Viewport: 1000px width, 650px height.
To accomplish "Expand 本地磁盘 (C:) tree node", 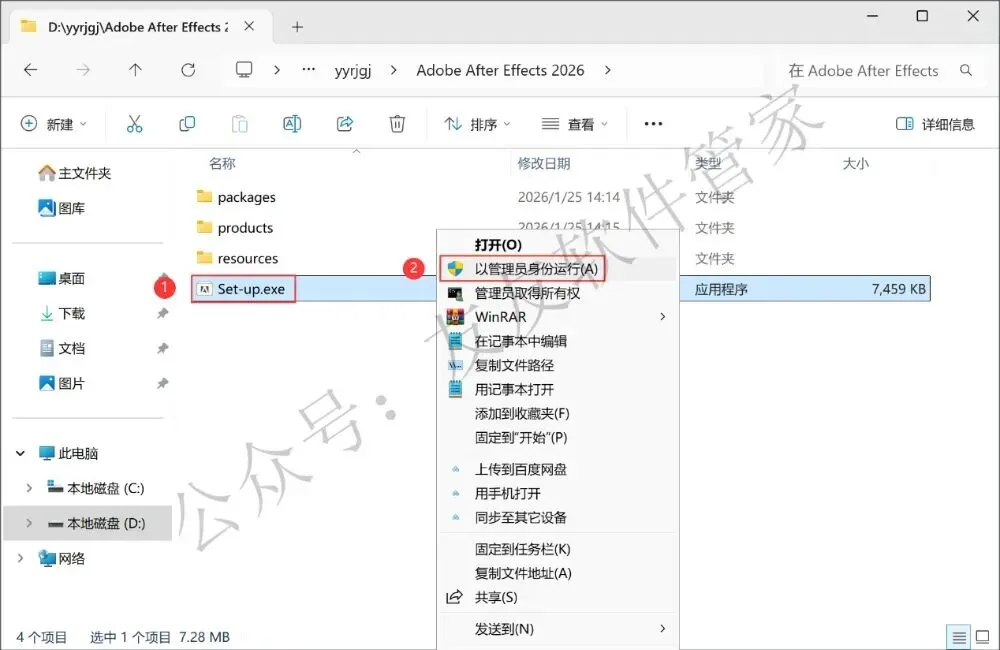I will coord(29,488).
